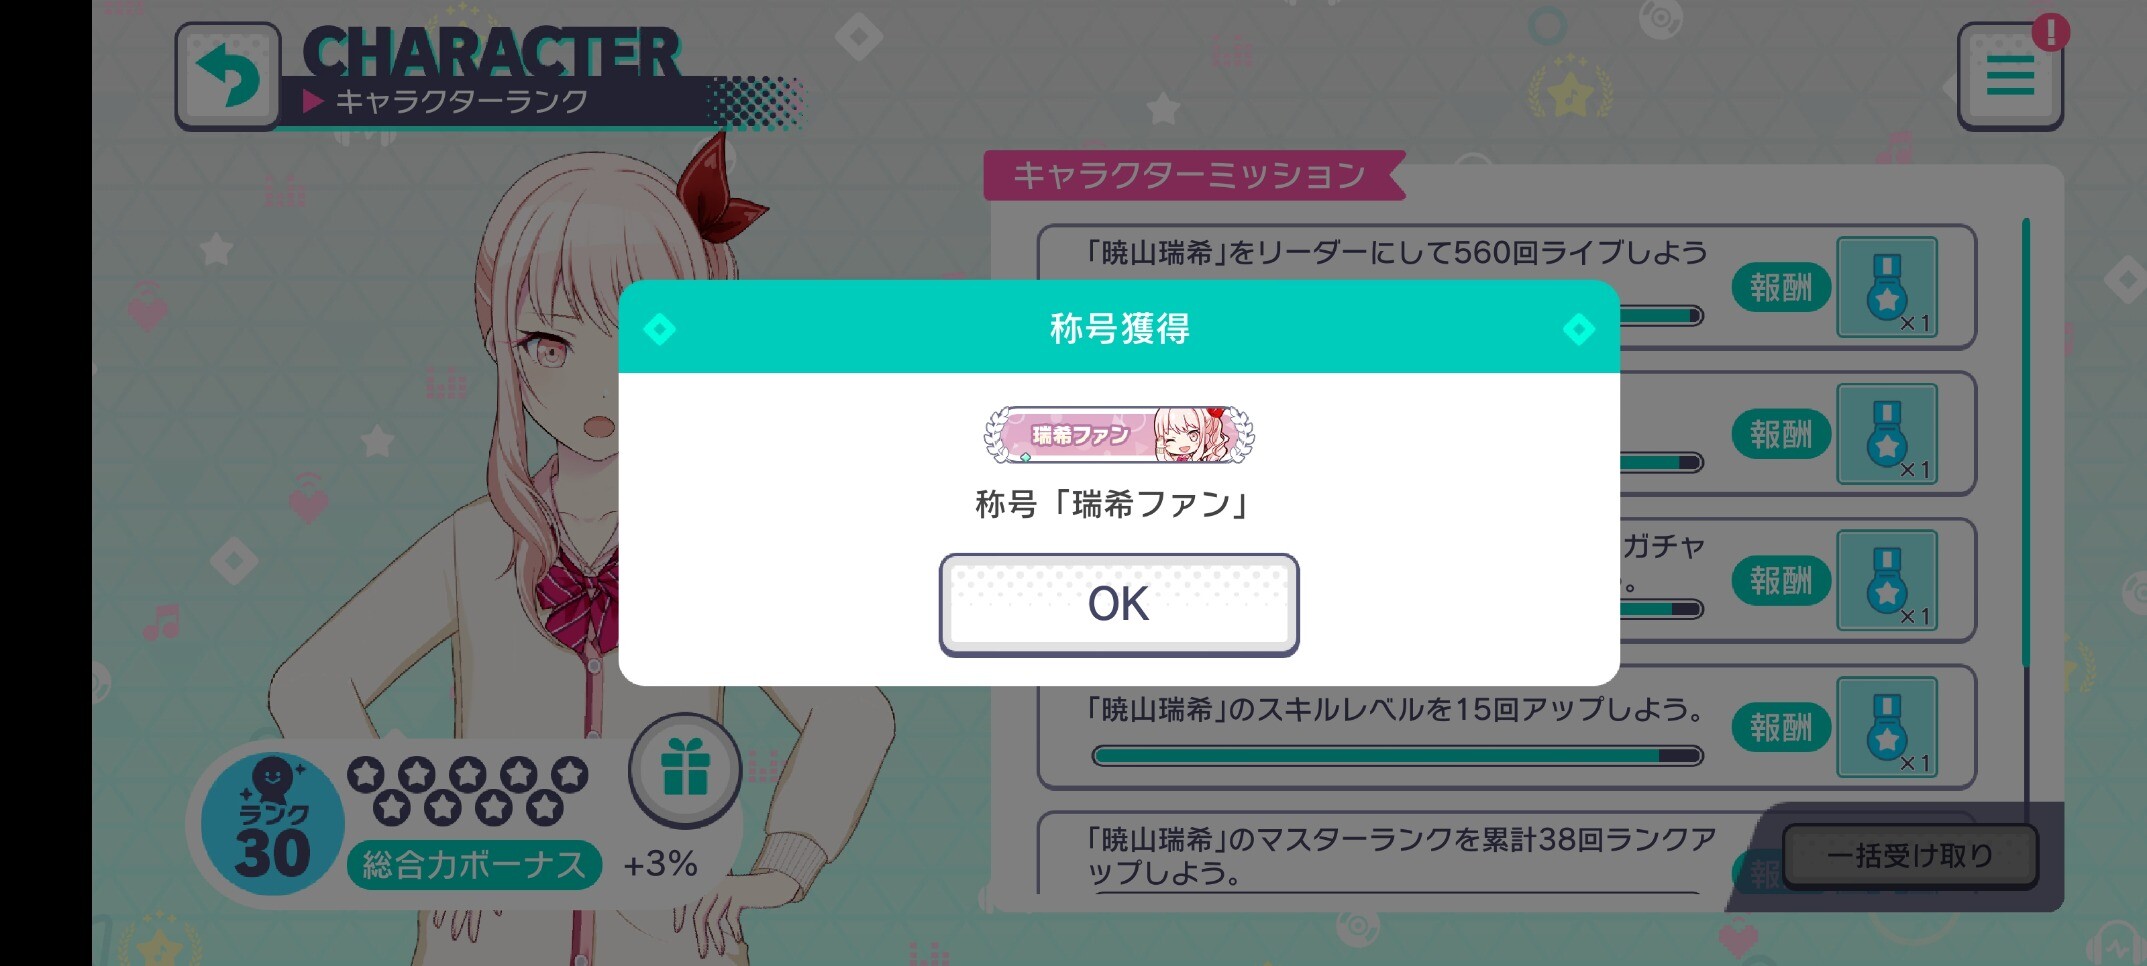
Task: Click the rank 30 badge
Action: (x=272, y=822)
